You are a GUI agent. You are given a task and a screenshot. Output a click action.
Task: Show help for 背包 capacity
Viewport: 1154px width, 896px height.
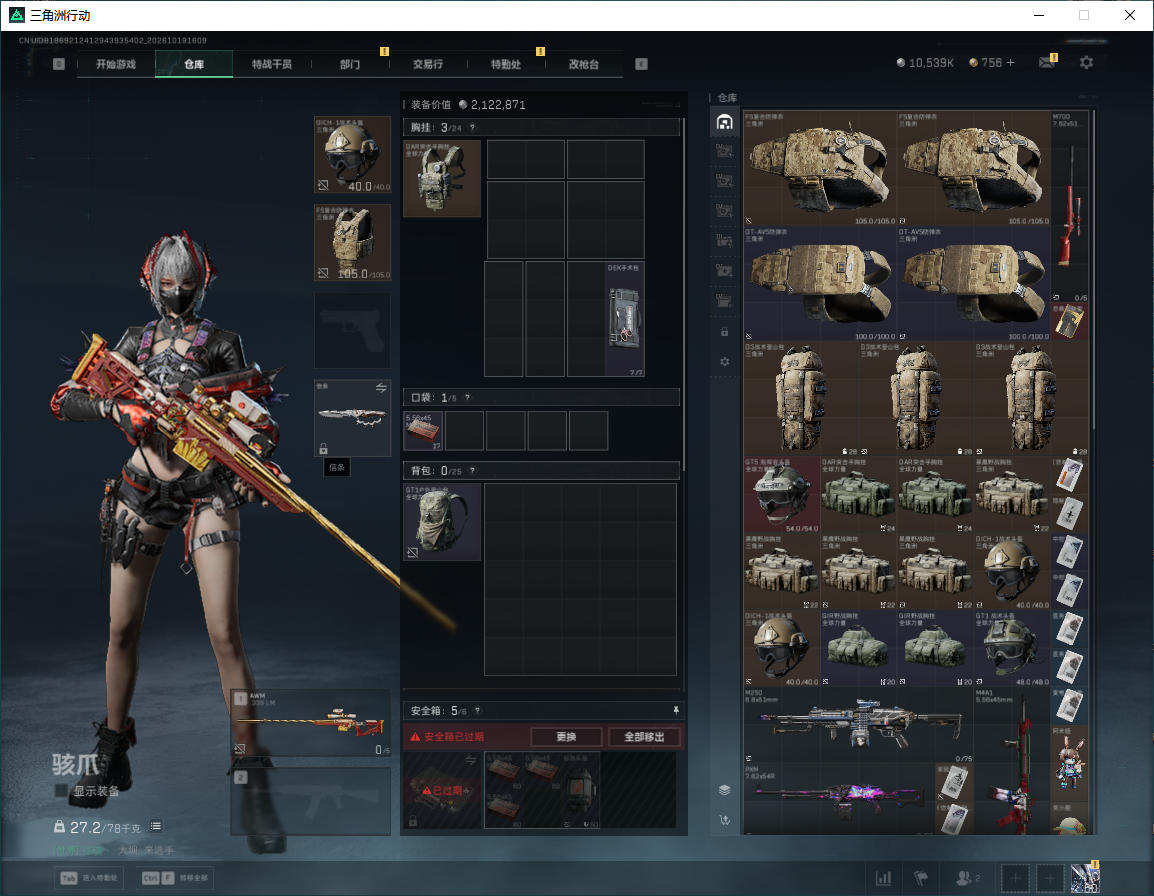click(472, 470)
